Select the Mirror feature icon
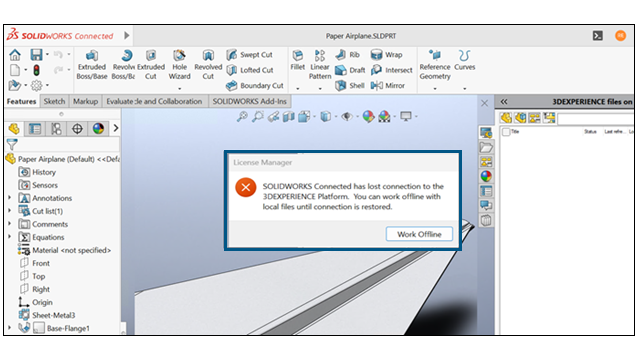The height and width of the screenshot is (360, 640). tap(388, 85)
